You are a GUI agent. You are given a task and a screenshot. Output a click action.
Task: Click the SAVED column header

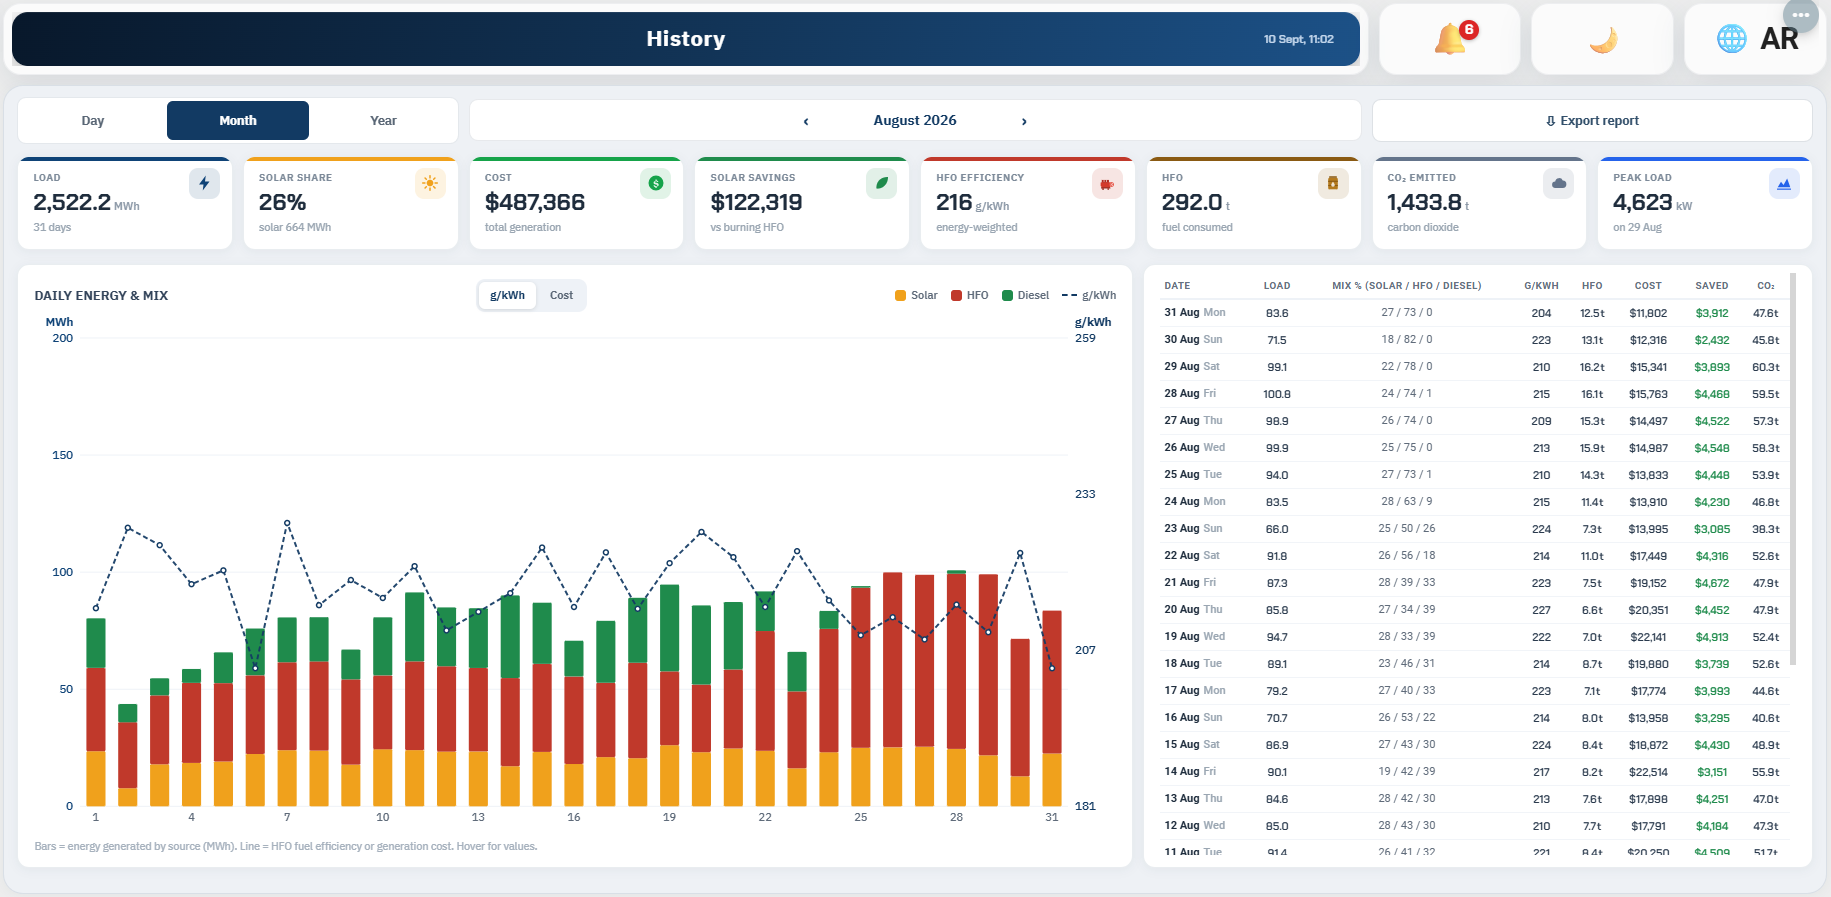1712,286
